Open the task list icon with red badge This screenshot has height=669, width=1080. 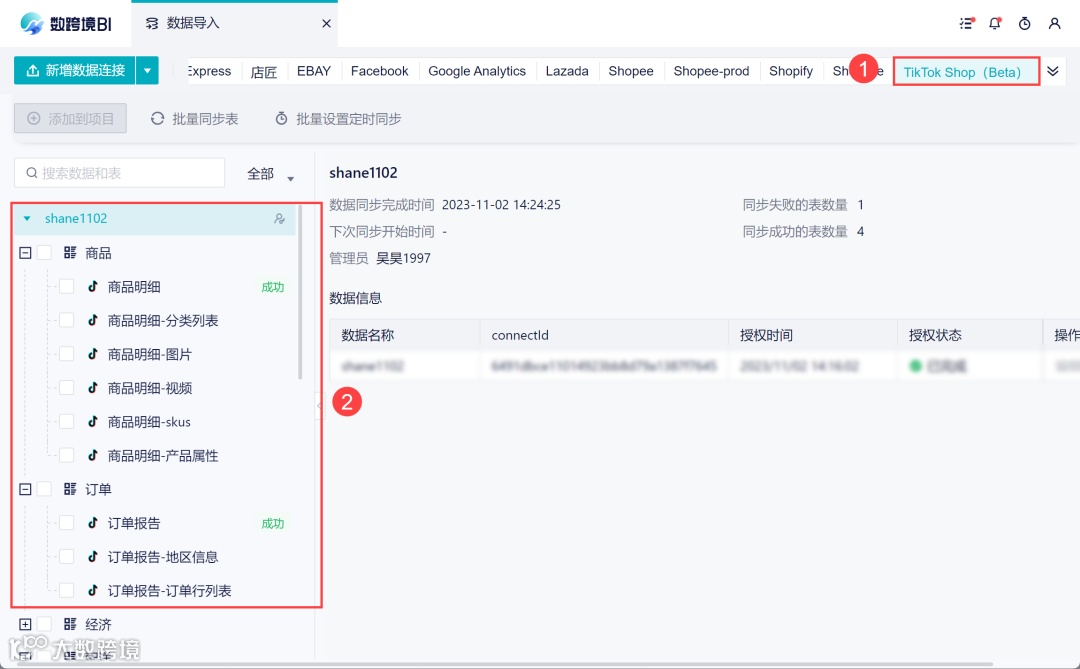pyautogui.click(x=966, y=23)
